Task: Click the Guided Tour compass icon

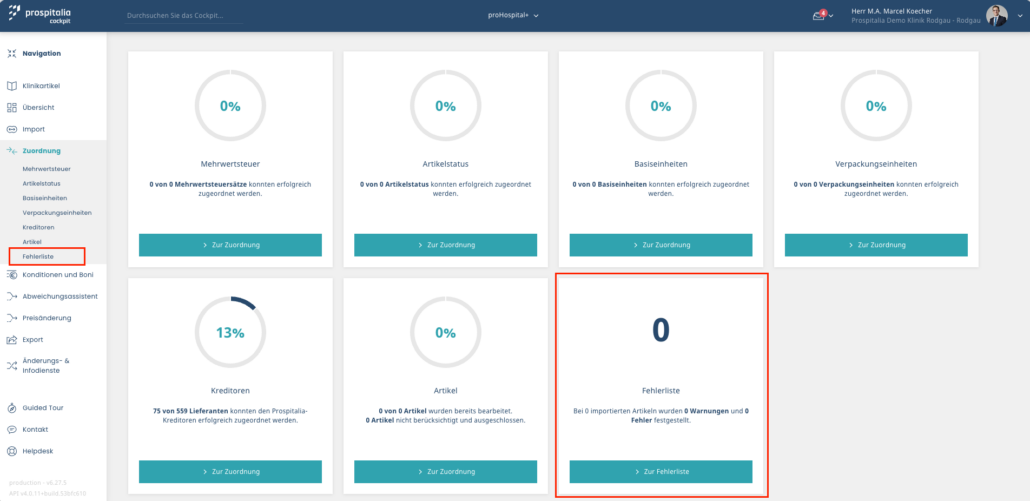Action: pyautogui.click(x=11, y=408)
